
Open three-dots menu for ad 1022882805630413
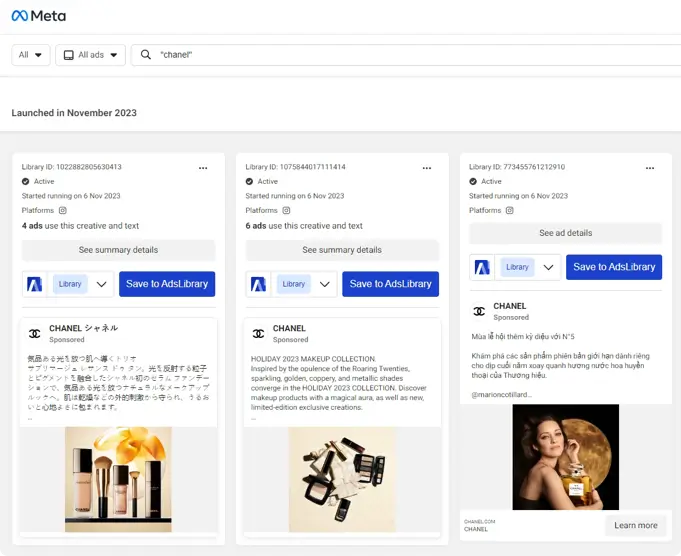pyautogui.click(x=203, y=168)
